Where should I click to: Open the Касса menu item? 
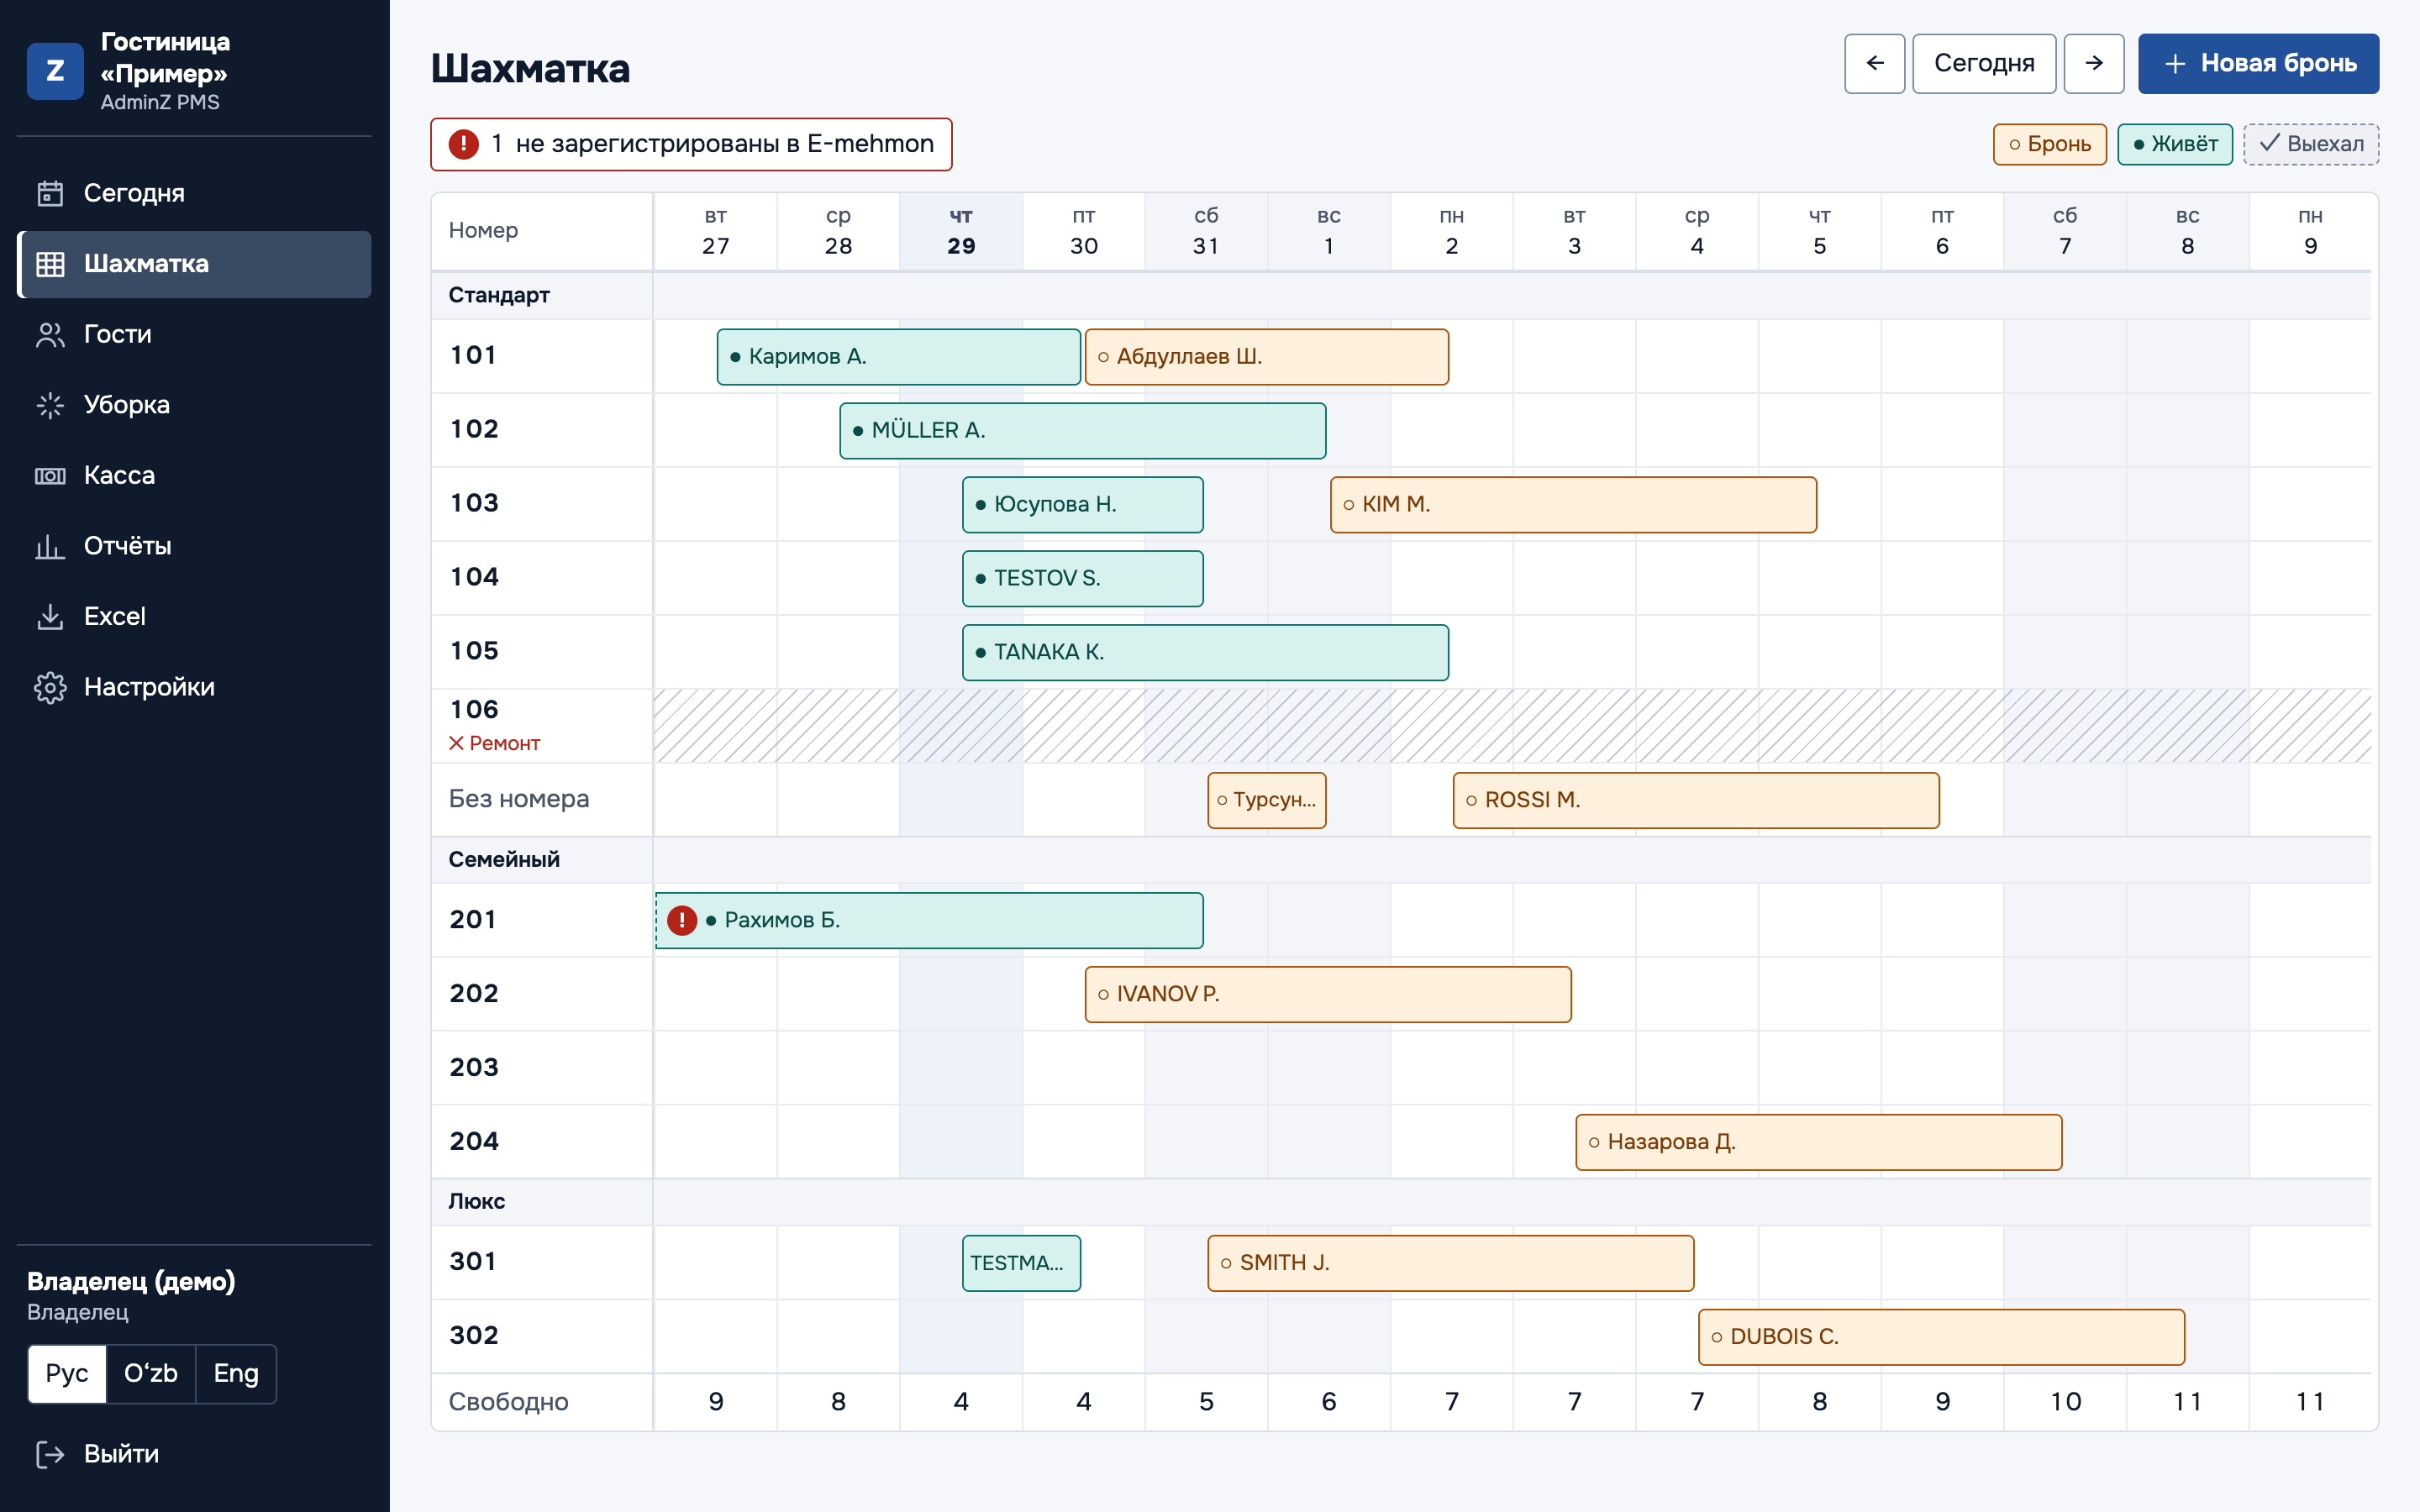pyautogui.click(x=195, y=475)
